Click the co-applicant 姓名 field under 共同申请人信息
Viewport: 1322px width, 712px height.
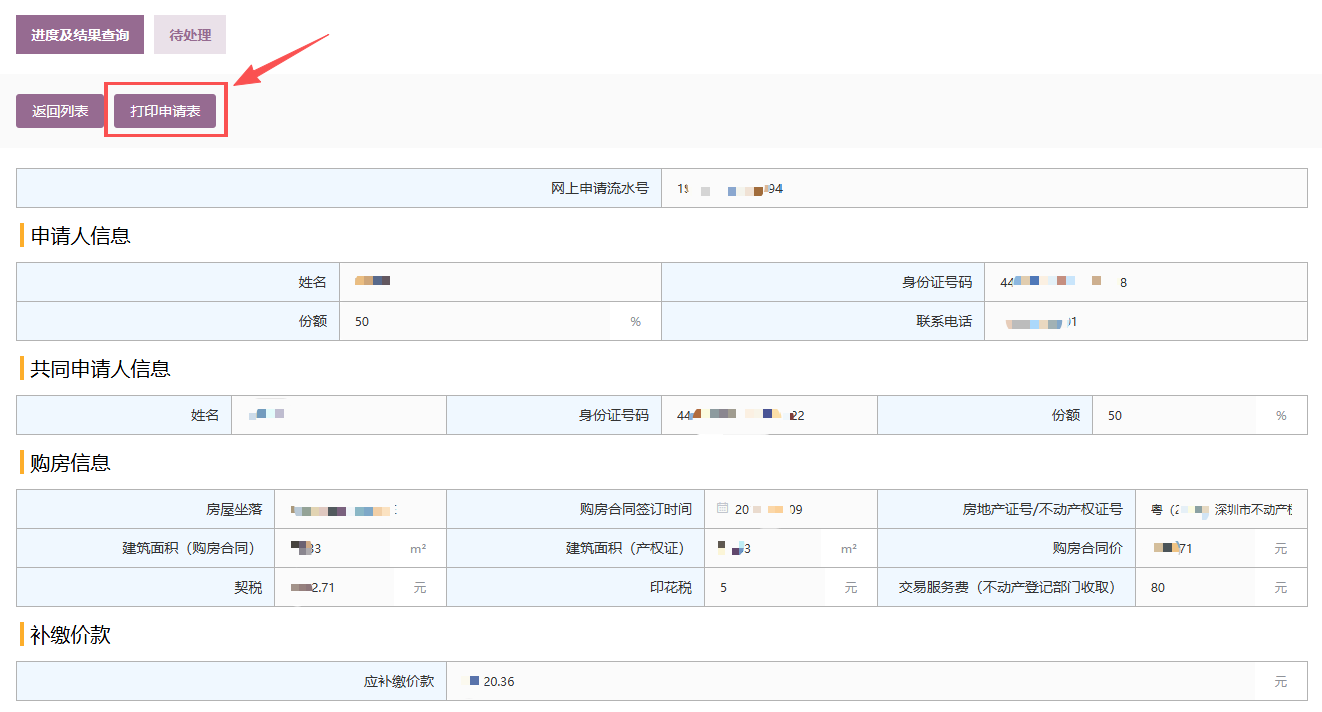point(338,415)
